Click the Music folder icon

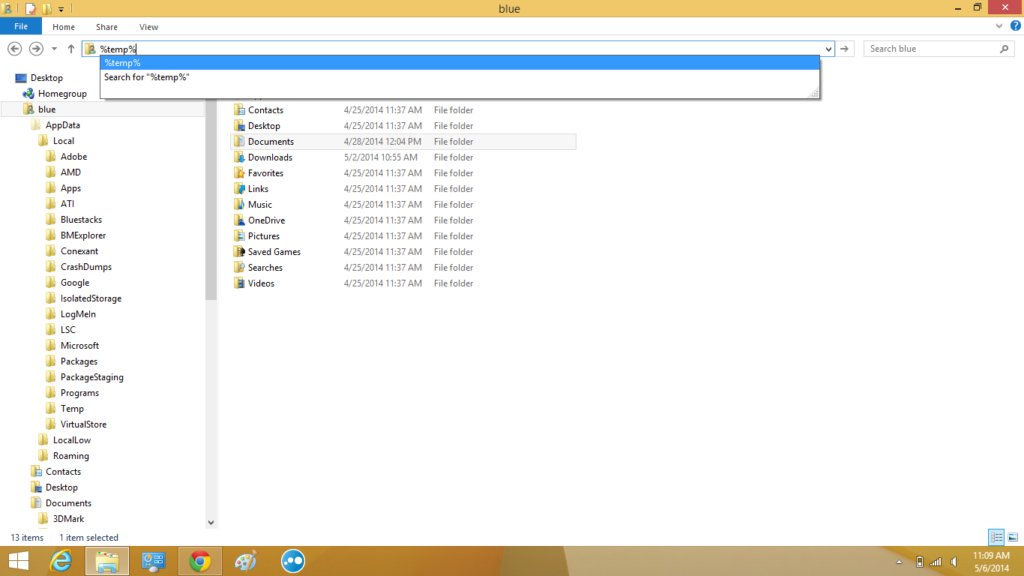(240, 204)
